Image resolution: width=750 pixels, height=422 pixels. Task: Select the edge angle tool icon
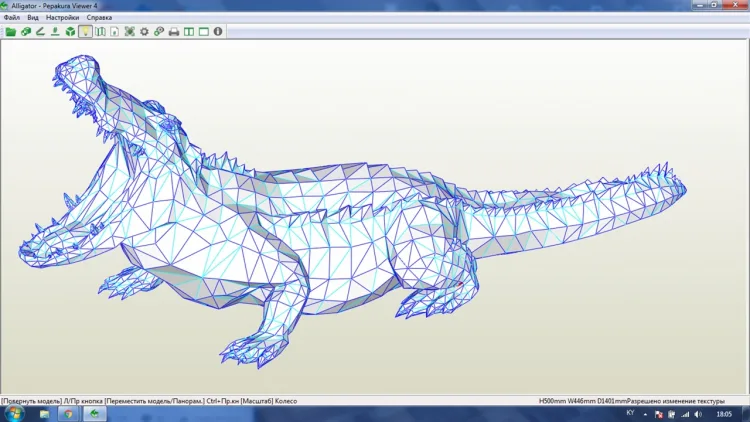tap(41, 32)
